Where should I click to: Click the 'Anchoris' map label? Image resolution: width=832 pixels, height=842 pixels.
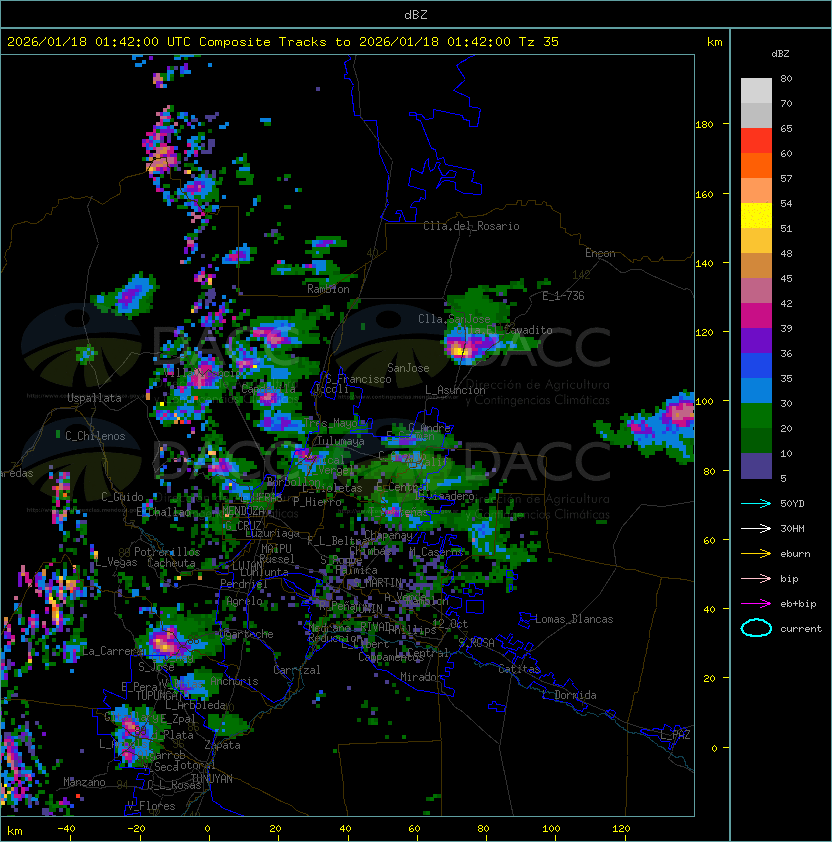(234, 681)
